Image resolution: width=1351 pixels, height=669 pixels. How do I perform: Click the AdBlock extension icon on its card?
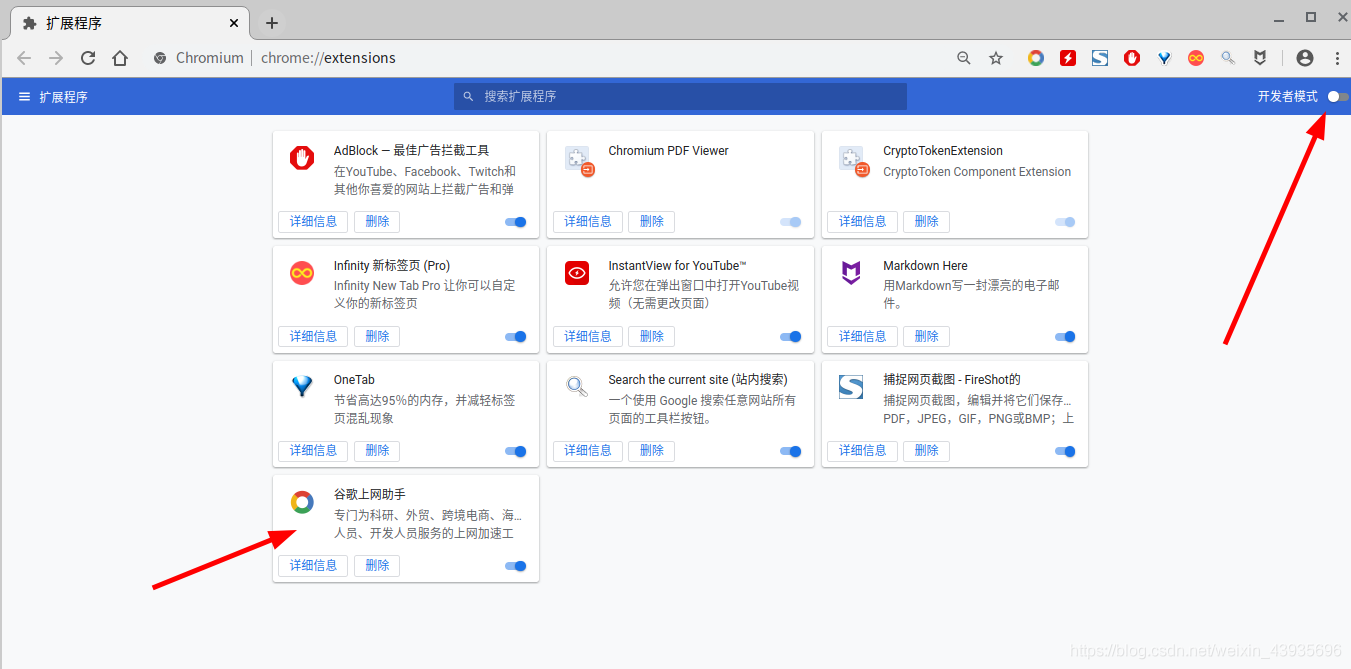(x=302, y=158)
